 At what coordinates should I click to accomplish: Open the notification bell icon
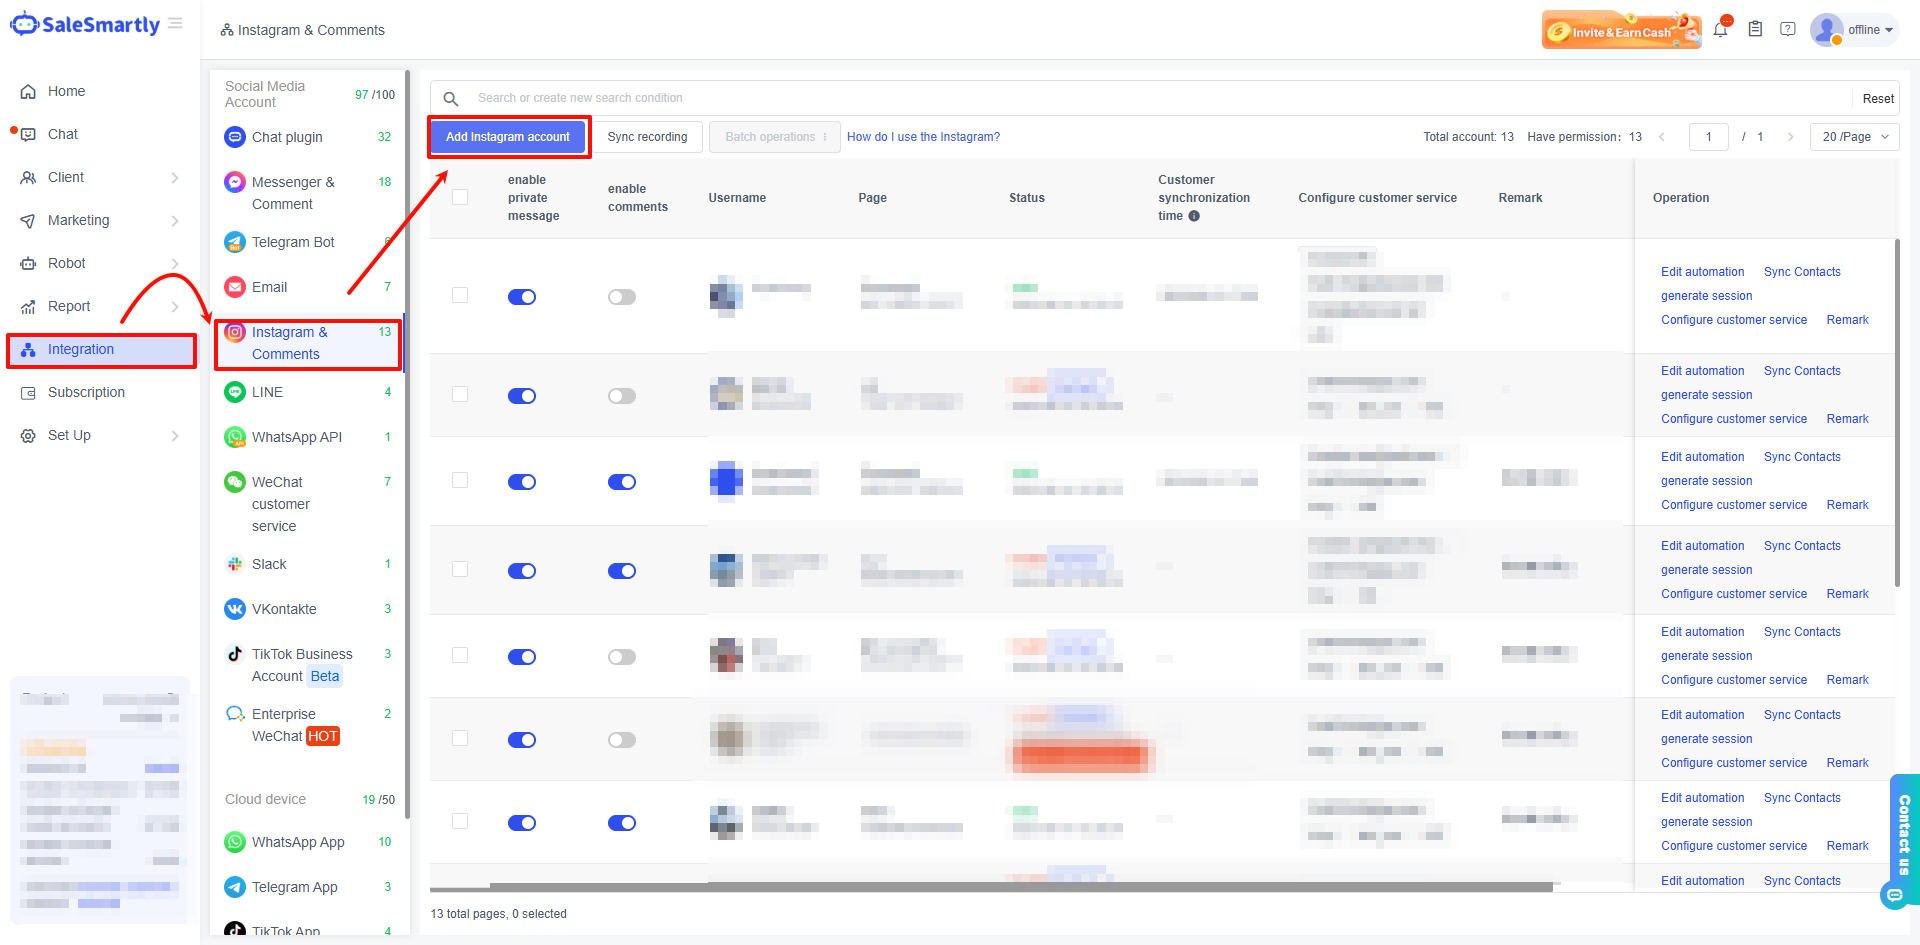pos(1720,30)
